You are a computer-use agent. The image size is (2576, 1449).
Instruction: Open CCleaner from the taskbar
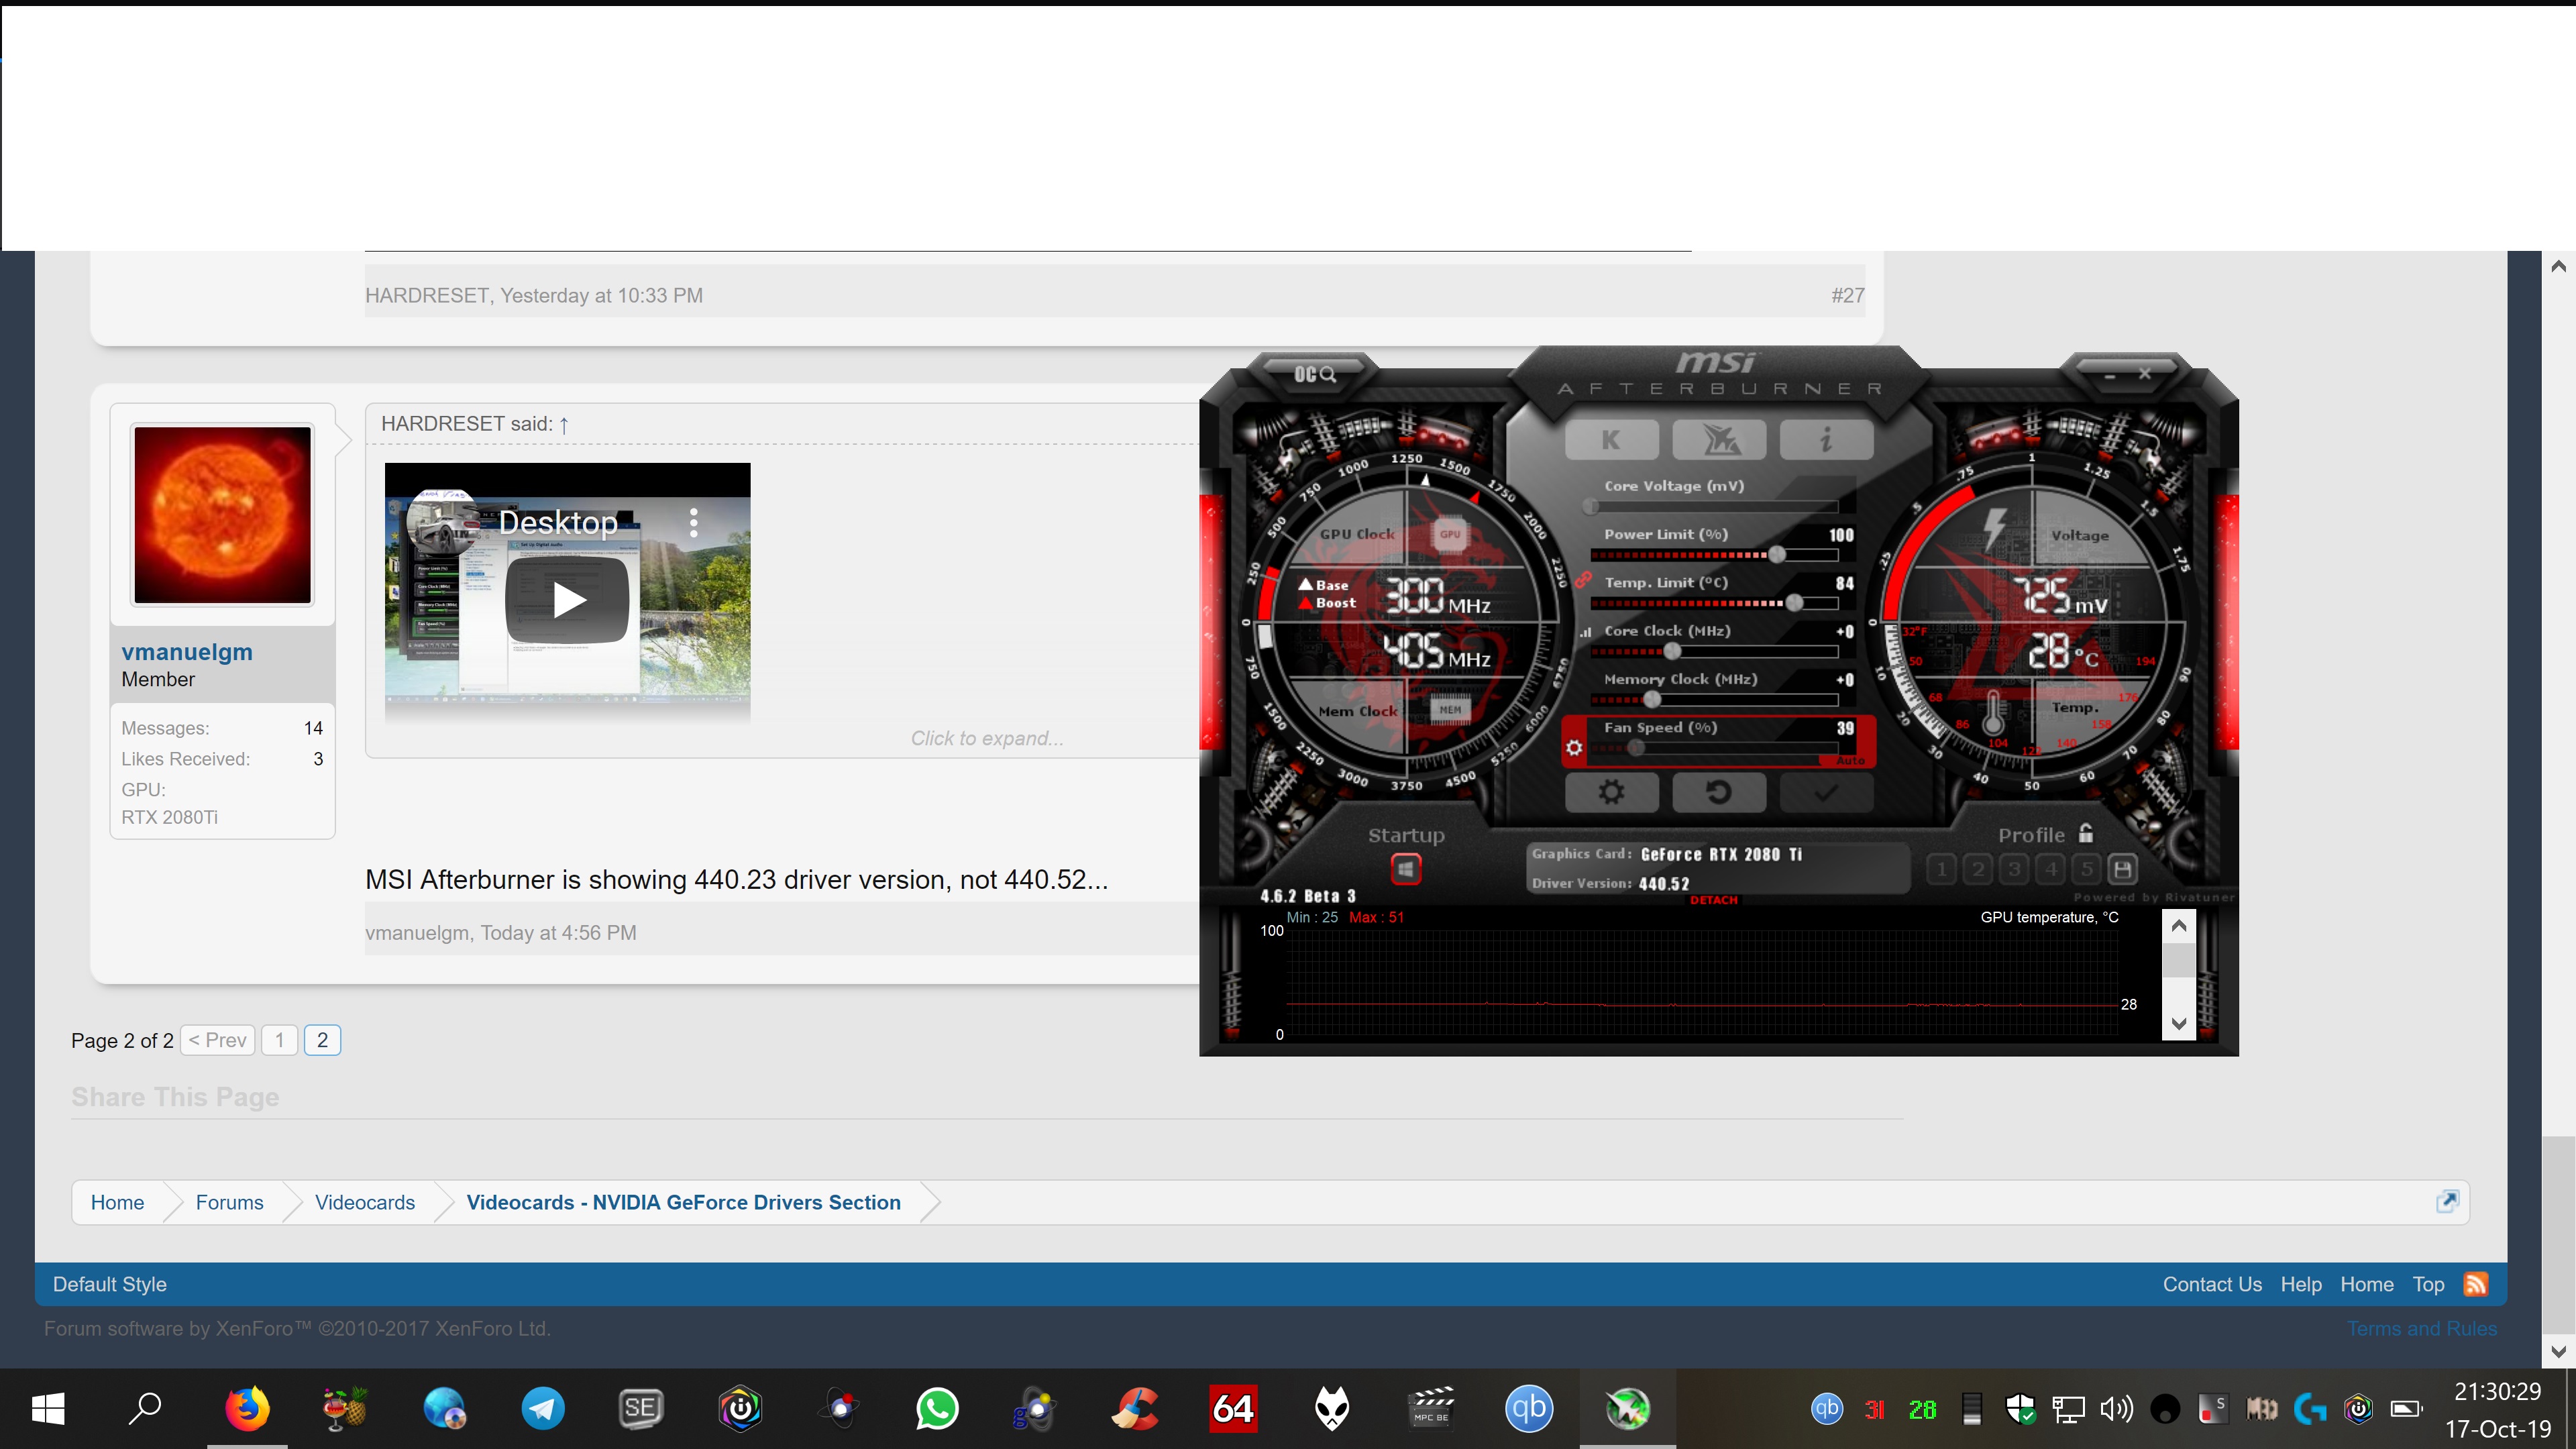[x=1134, y=1409]
